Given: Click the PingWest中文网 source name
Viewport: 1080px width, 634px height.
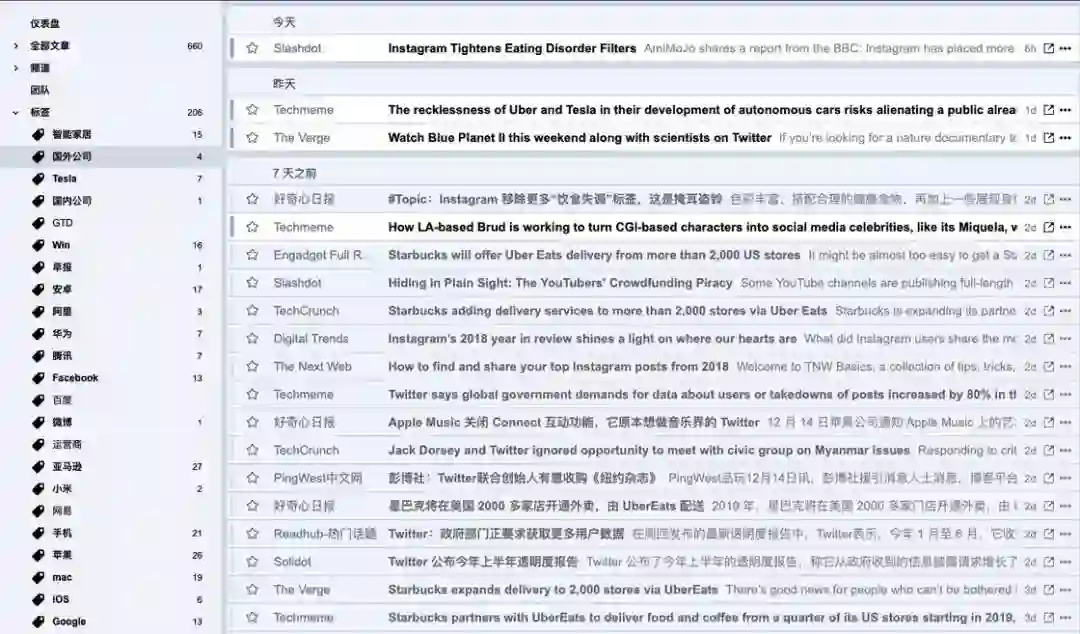Looking at the screenshot, I should 318,478.
